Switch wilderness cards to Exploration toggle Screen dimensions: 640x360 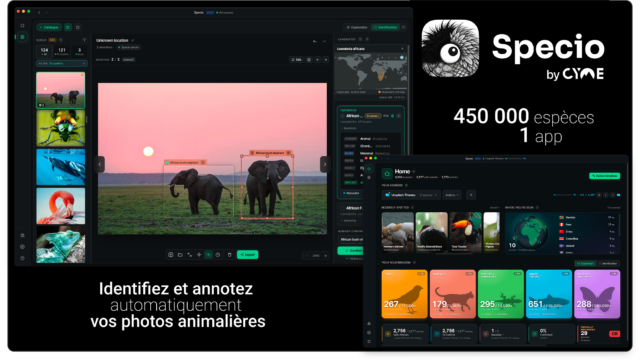coord(586,264)
